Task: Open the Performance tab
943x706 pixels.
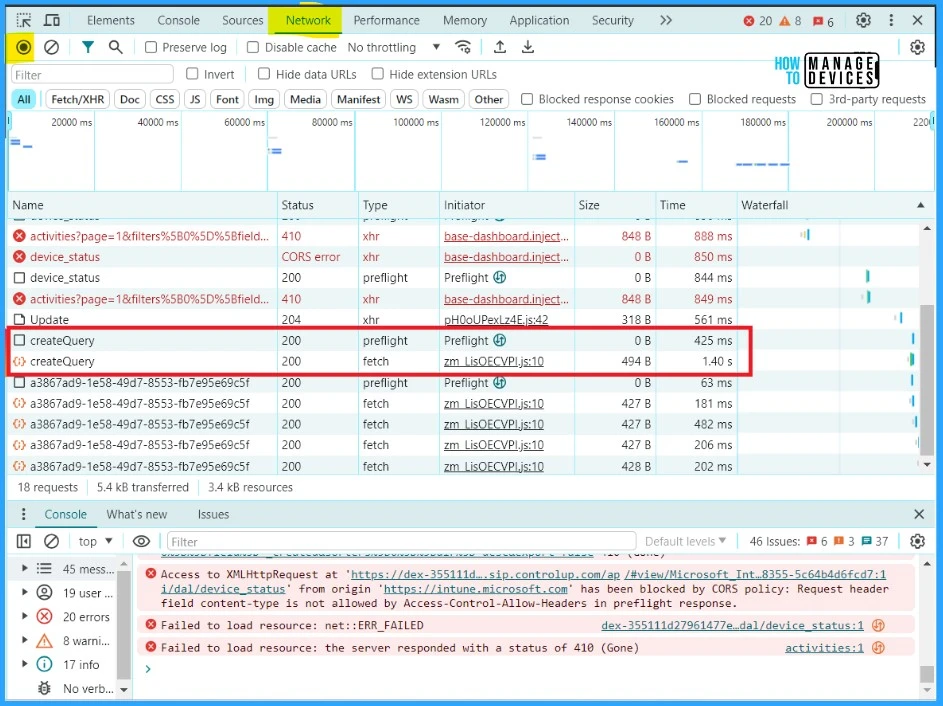Action: tap(387, 20)
